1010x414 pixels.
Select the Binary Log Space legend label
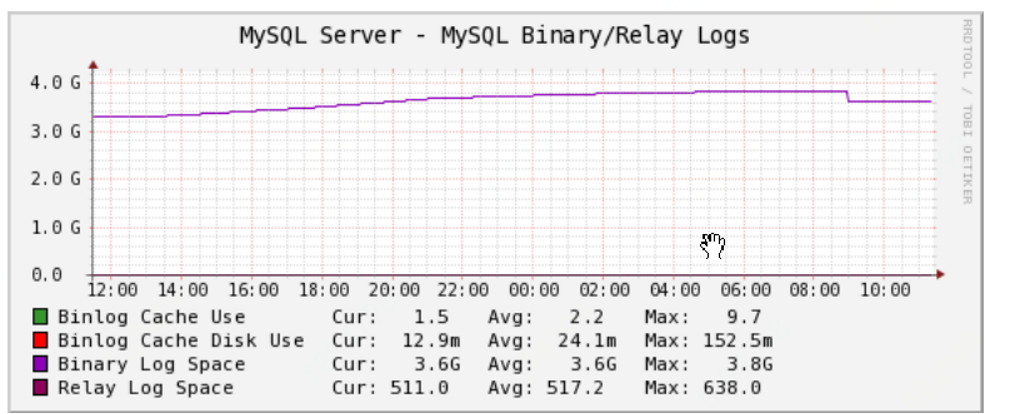[x=151, y=364]
